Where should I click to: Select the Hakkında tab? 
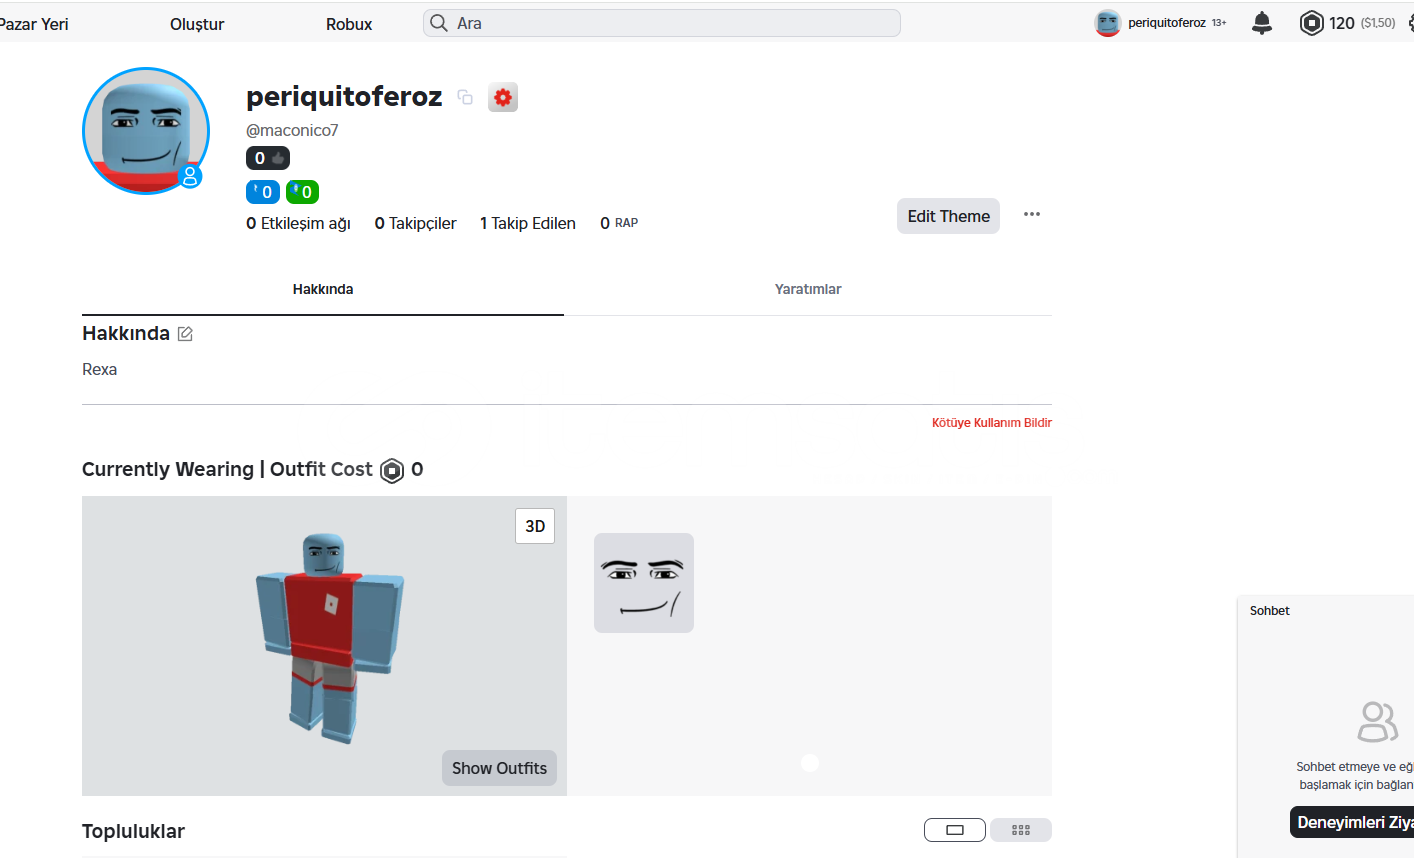pyautogui.click(x=323, y=289)
